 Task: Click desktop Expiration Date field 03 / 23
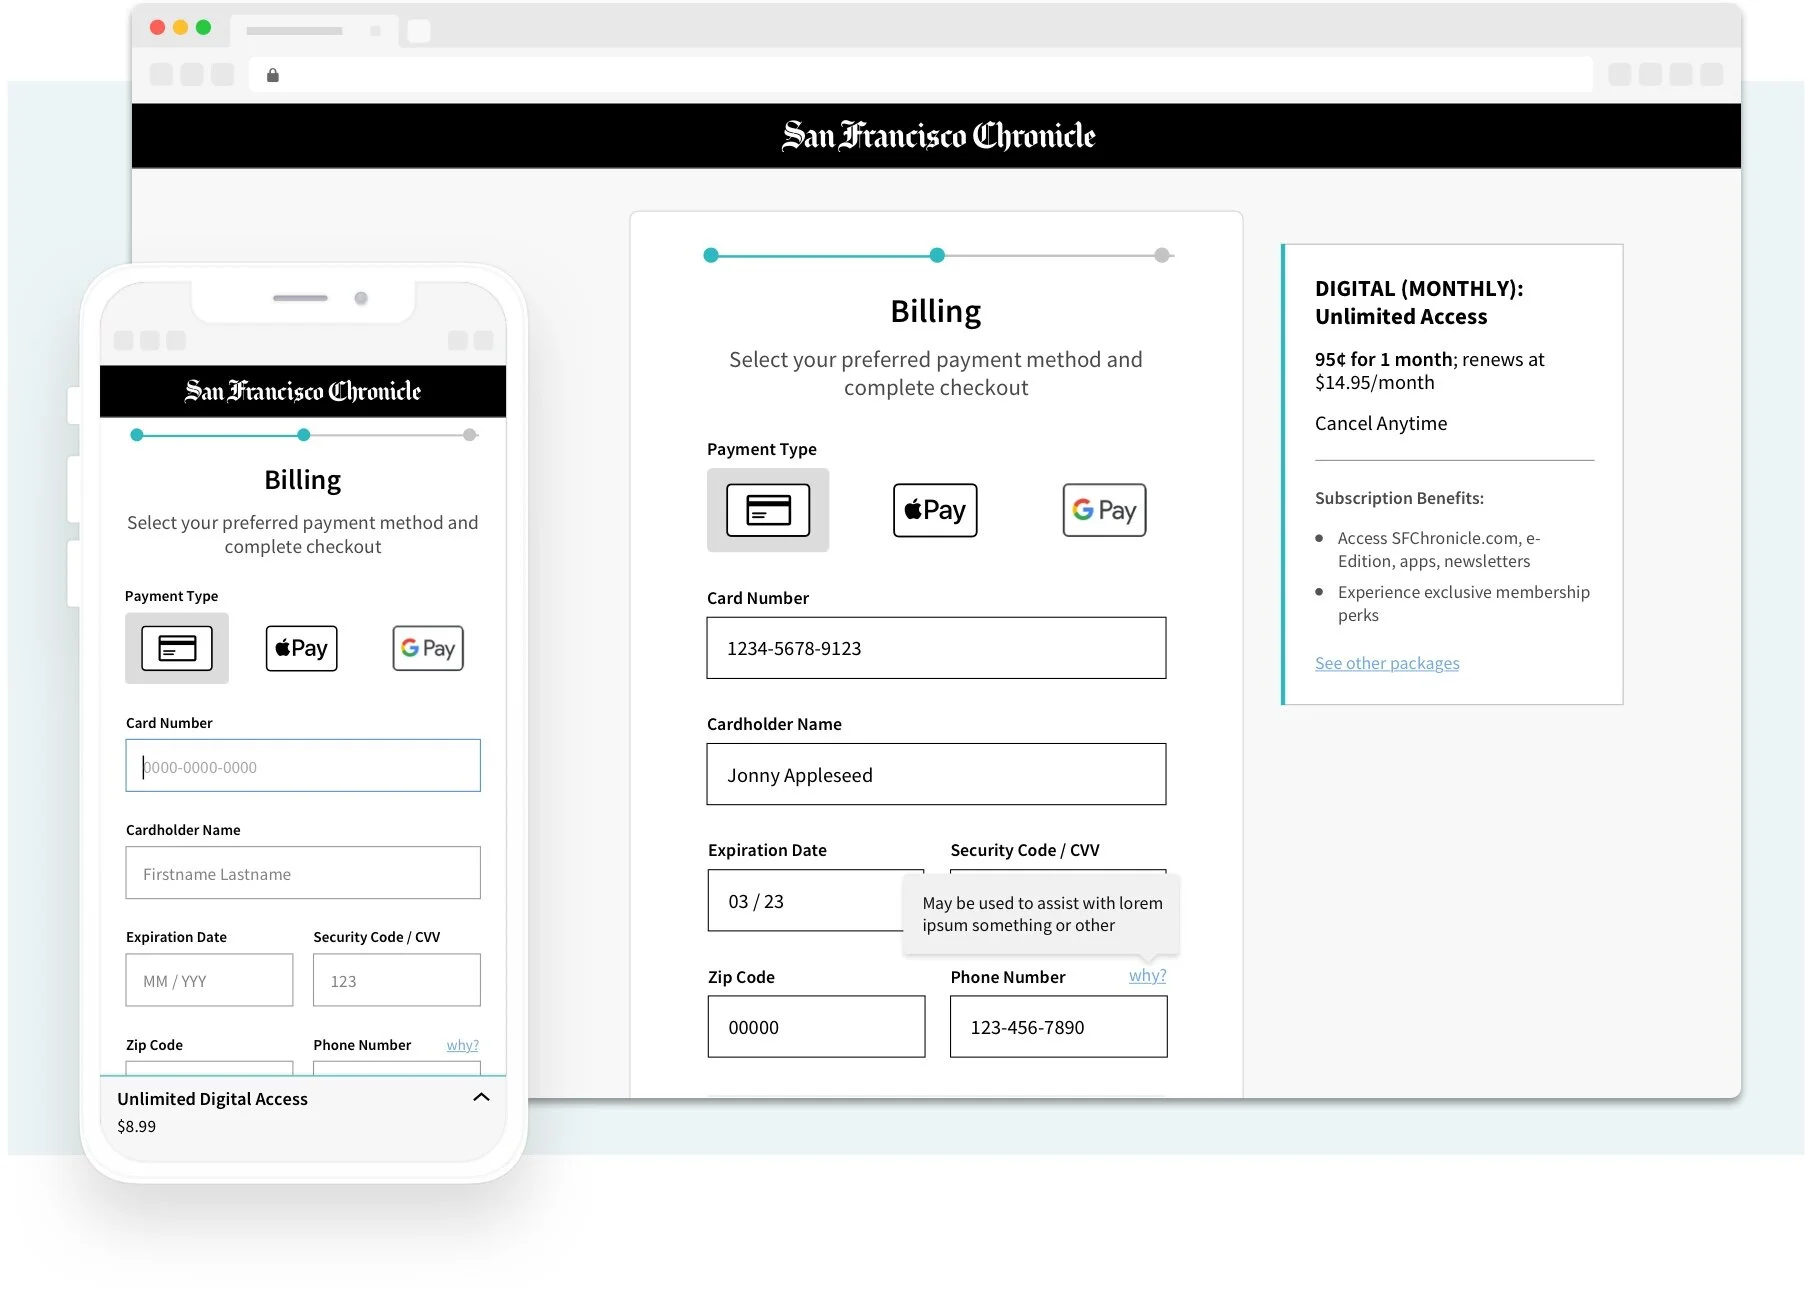tap(806, 900)
